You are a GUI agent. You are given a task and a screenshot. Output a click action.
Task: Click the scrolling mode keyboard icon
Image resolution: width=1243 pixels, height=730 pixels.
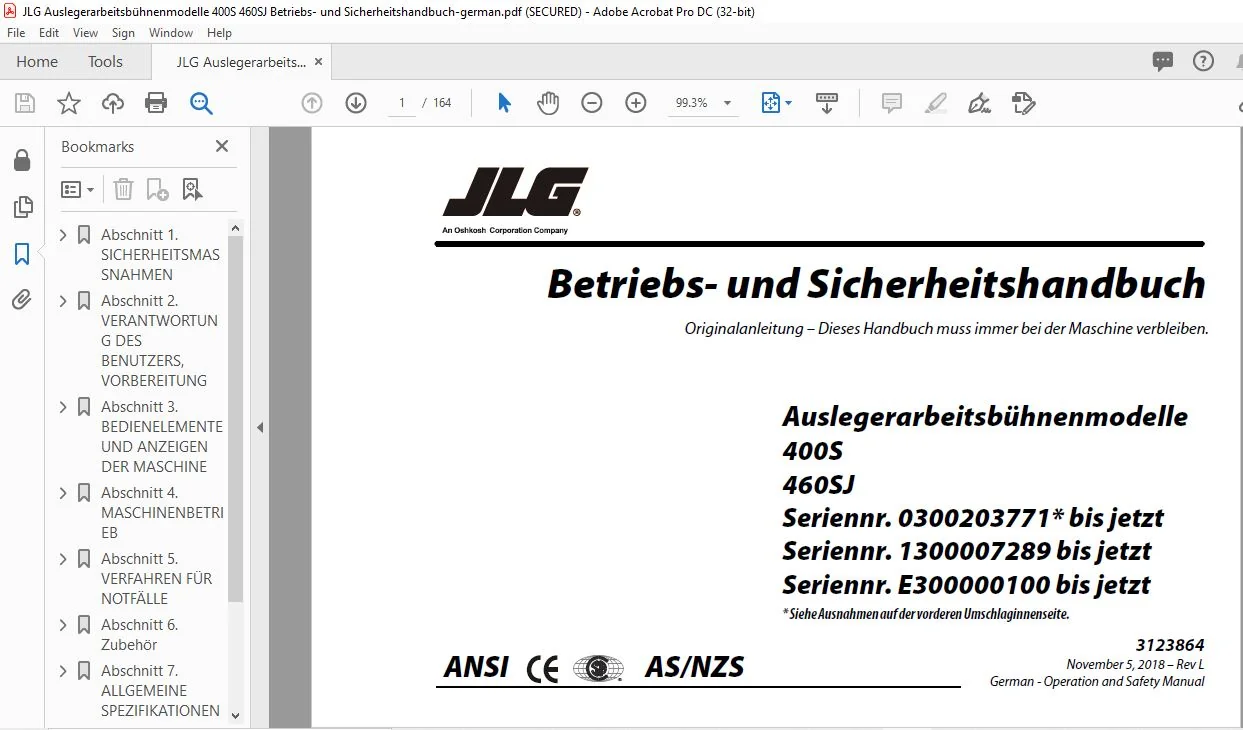(827, 103)
